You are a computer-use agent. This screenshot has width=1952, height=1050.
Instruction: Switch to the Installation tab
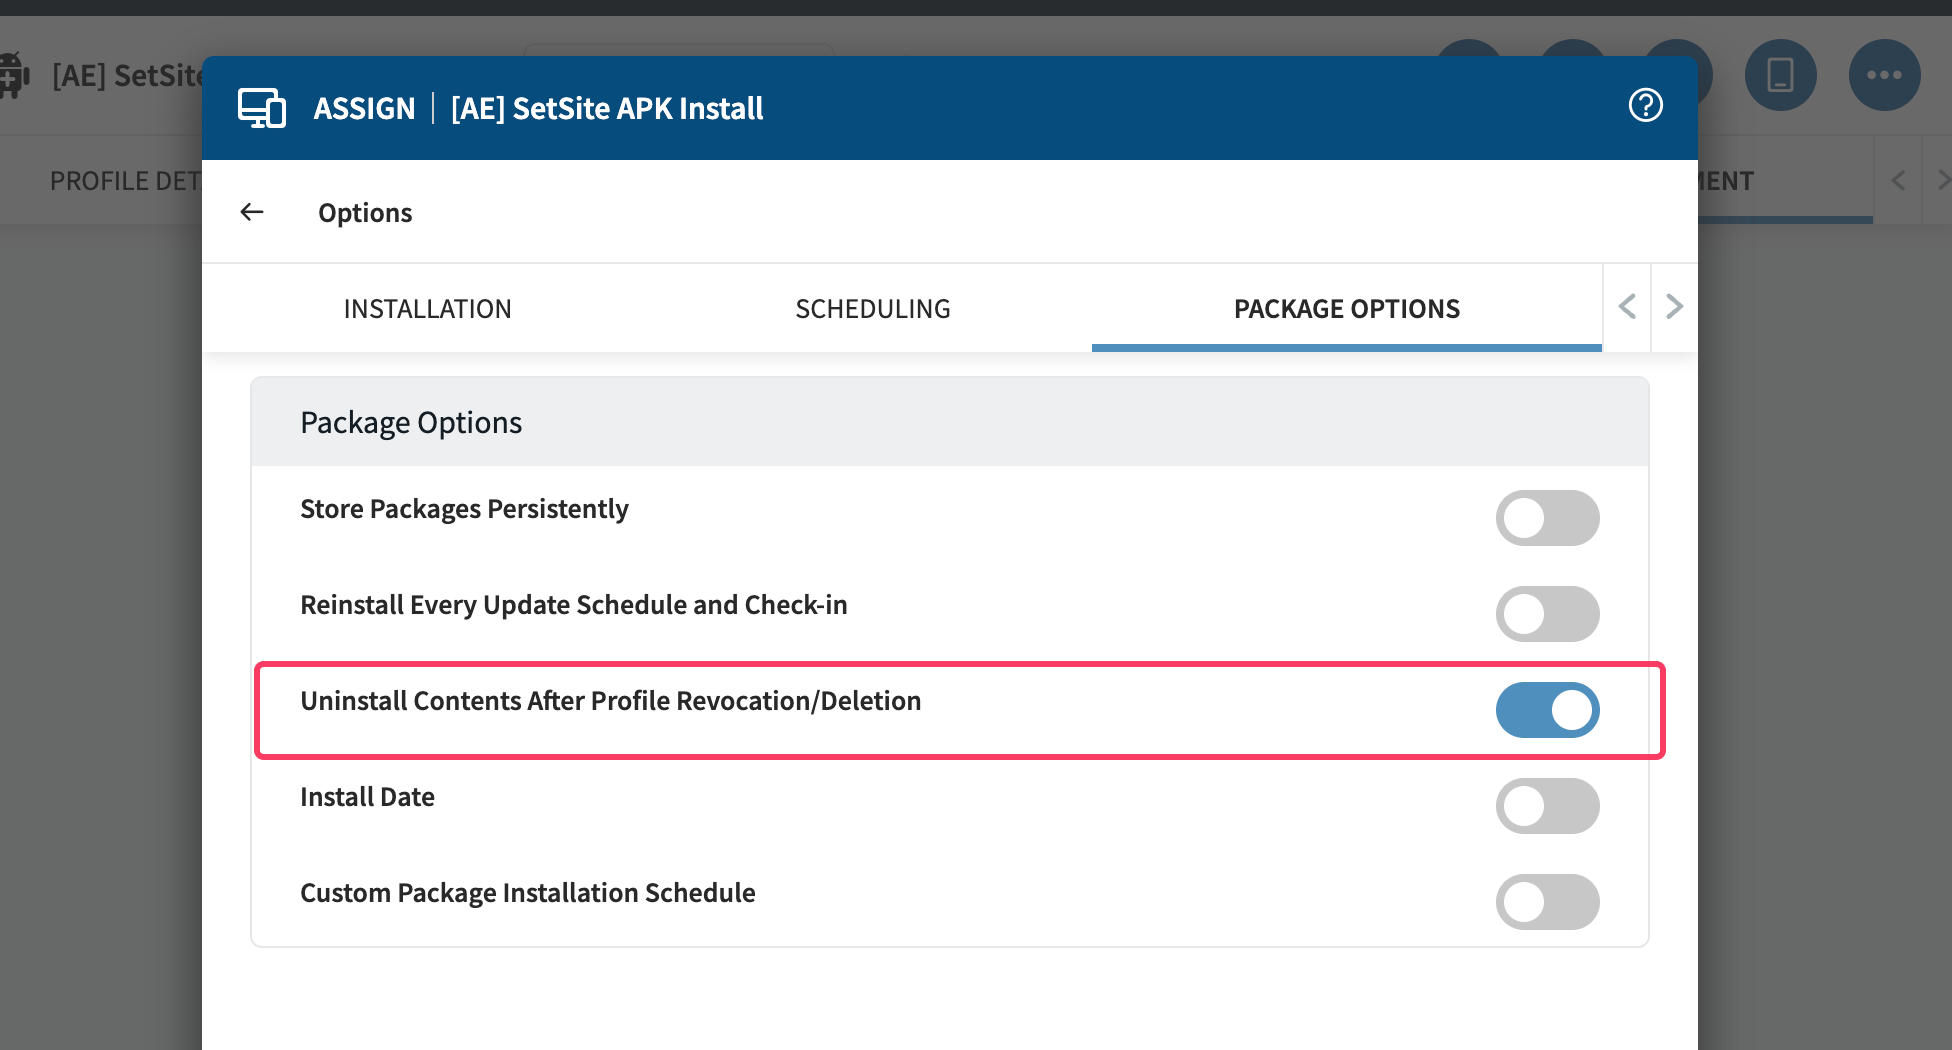click(427, 309)
